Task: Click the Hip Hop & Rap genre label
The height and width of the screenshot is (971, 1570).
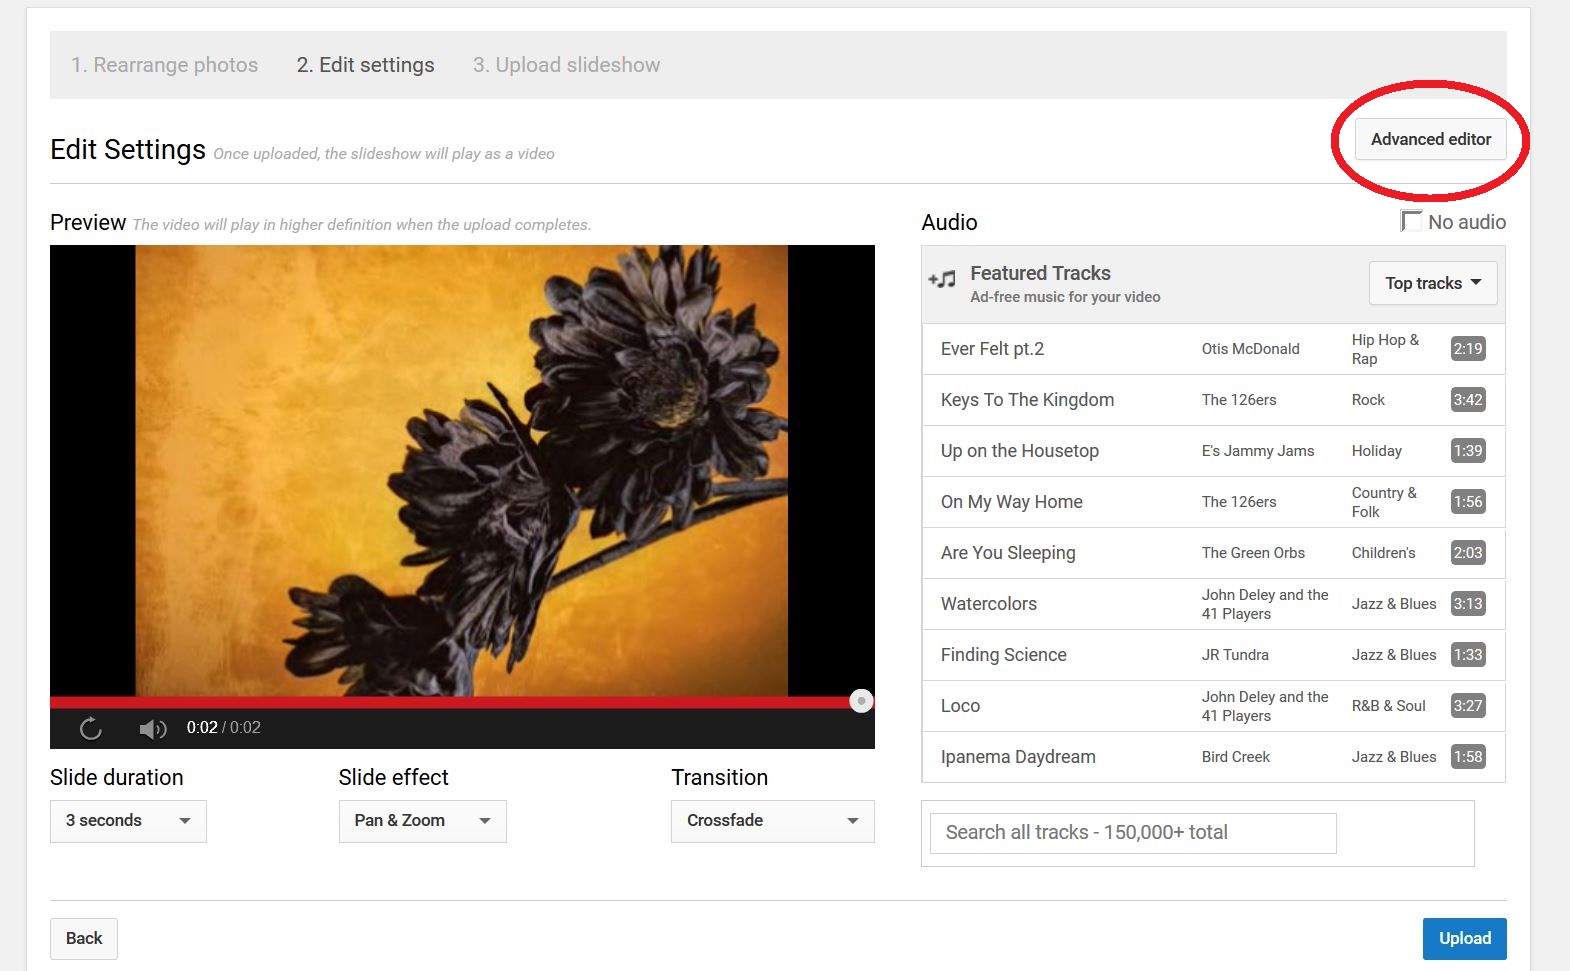Action: pos(1385,349)
